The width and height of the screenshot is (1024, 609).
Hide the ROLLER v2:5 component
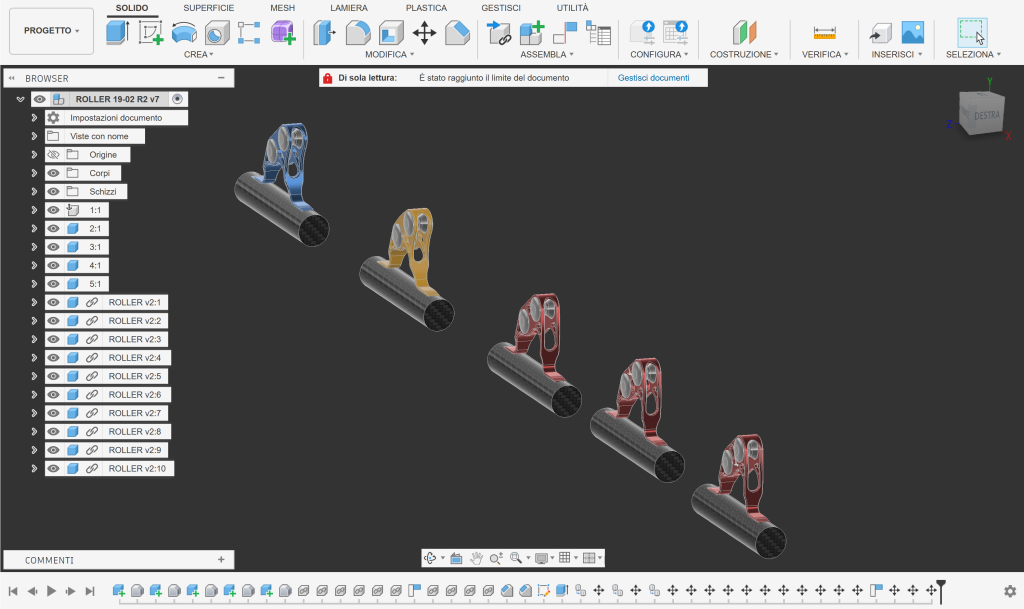54,376
